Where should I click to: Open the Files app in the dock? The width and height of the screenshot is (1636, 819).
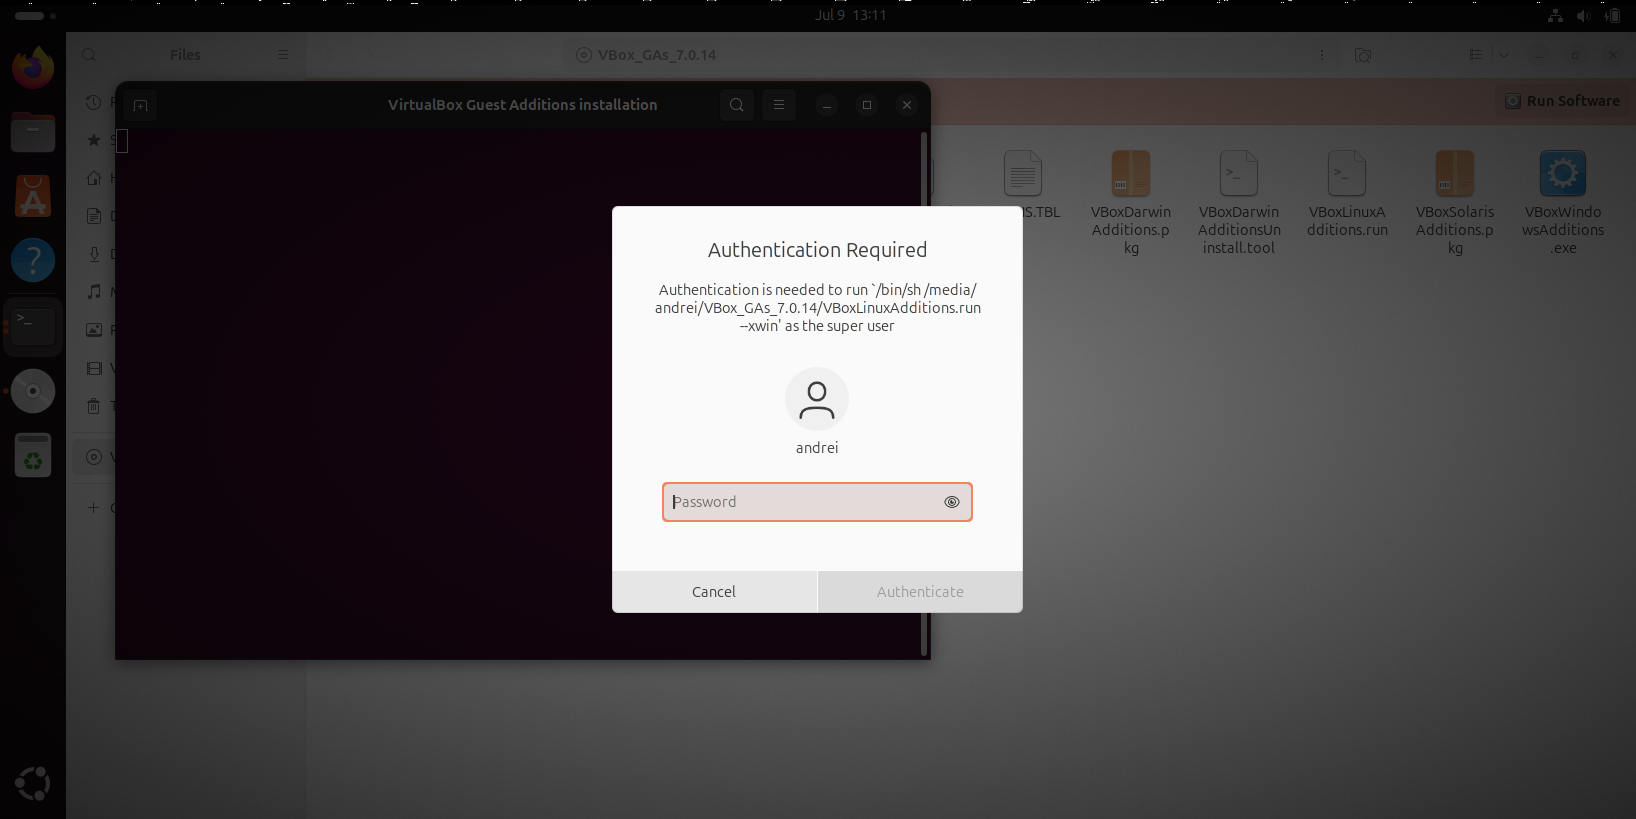(x=33, y=132)
